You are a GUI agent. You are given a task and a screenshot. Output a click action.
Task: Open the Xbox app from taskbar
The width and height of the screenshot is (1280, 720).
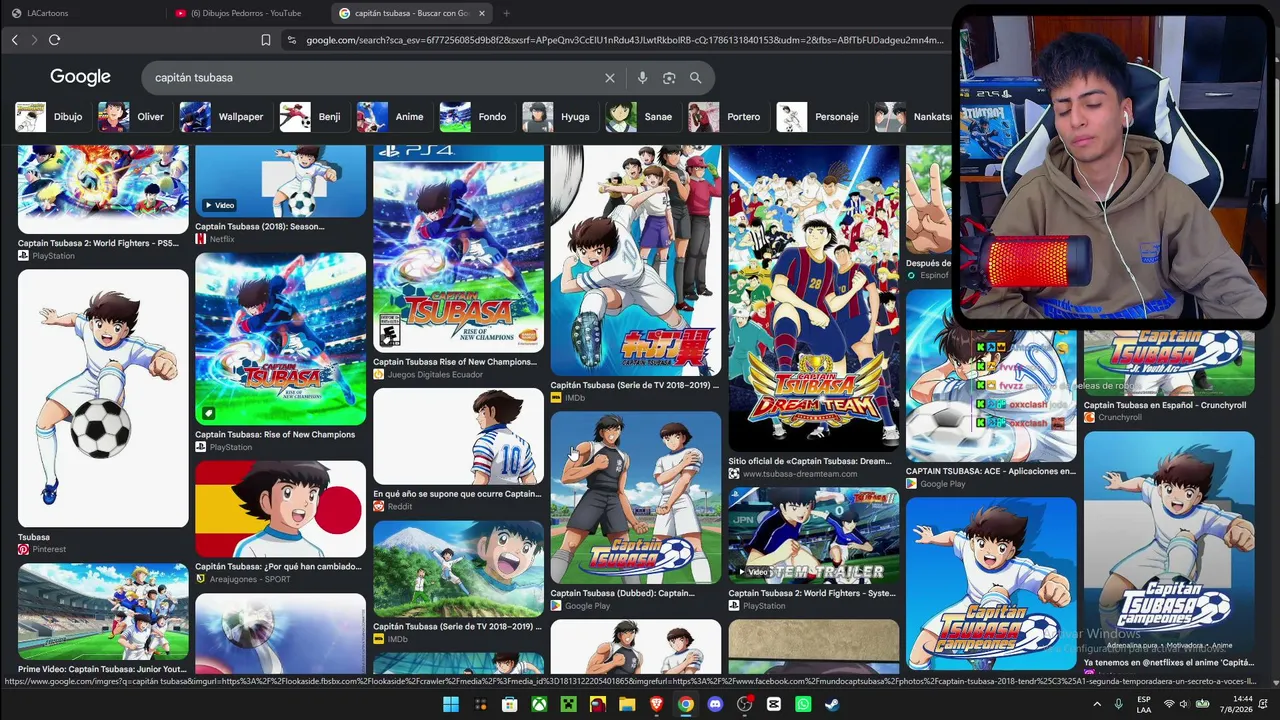pos(539,704)
